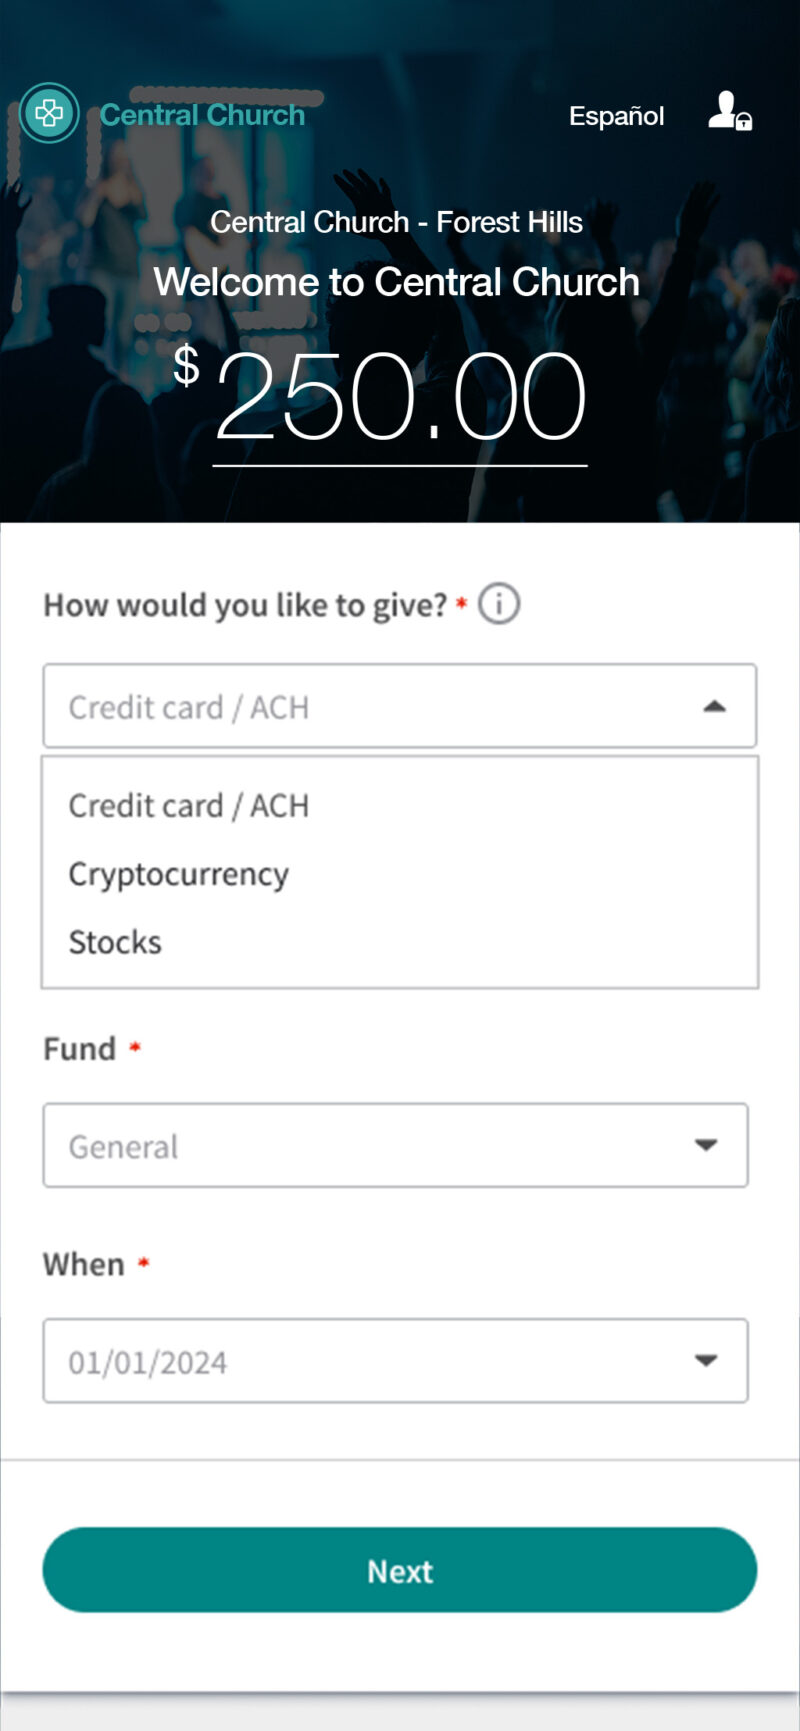Click the Central Church - Forest Hills campus name
Screen dimensions: 800x1731
396,222
